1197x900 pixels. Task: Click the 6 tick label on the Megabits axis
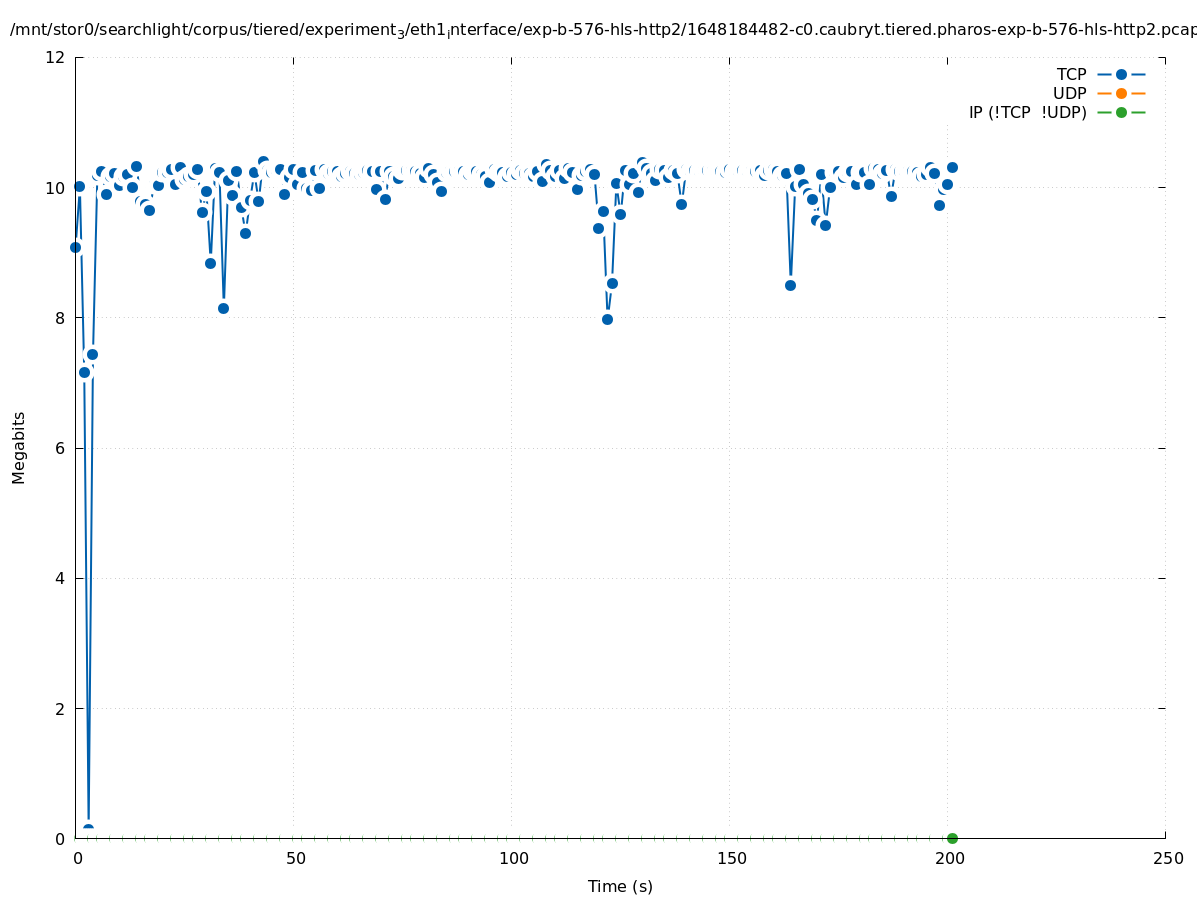61,448
